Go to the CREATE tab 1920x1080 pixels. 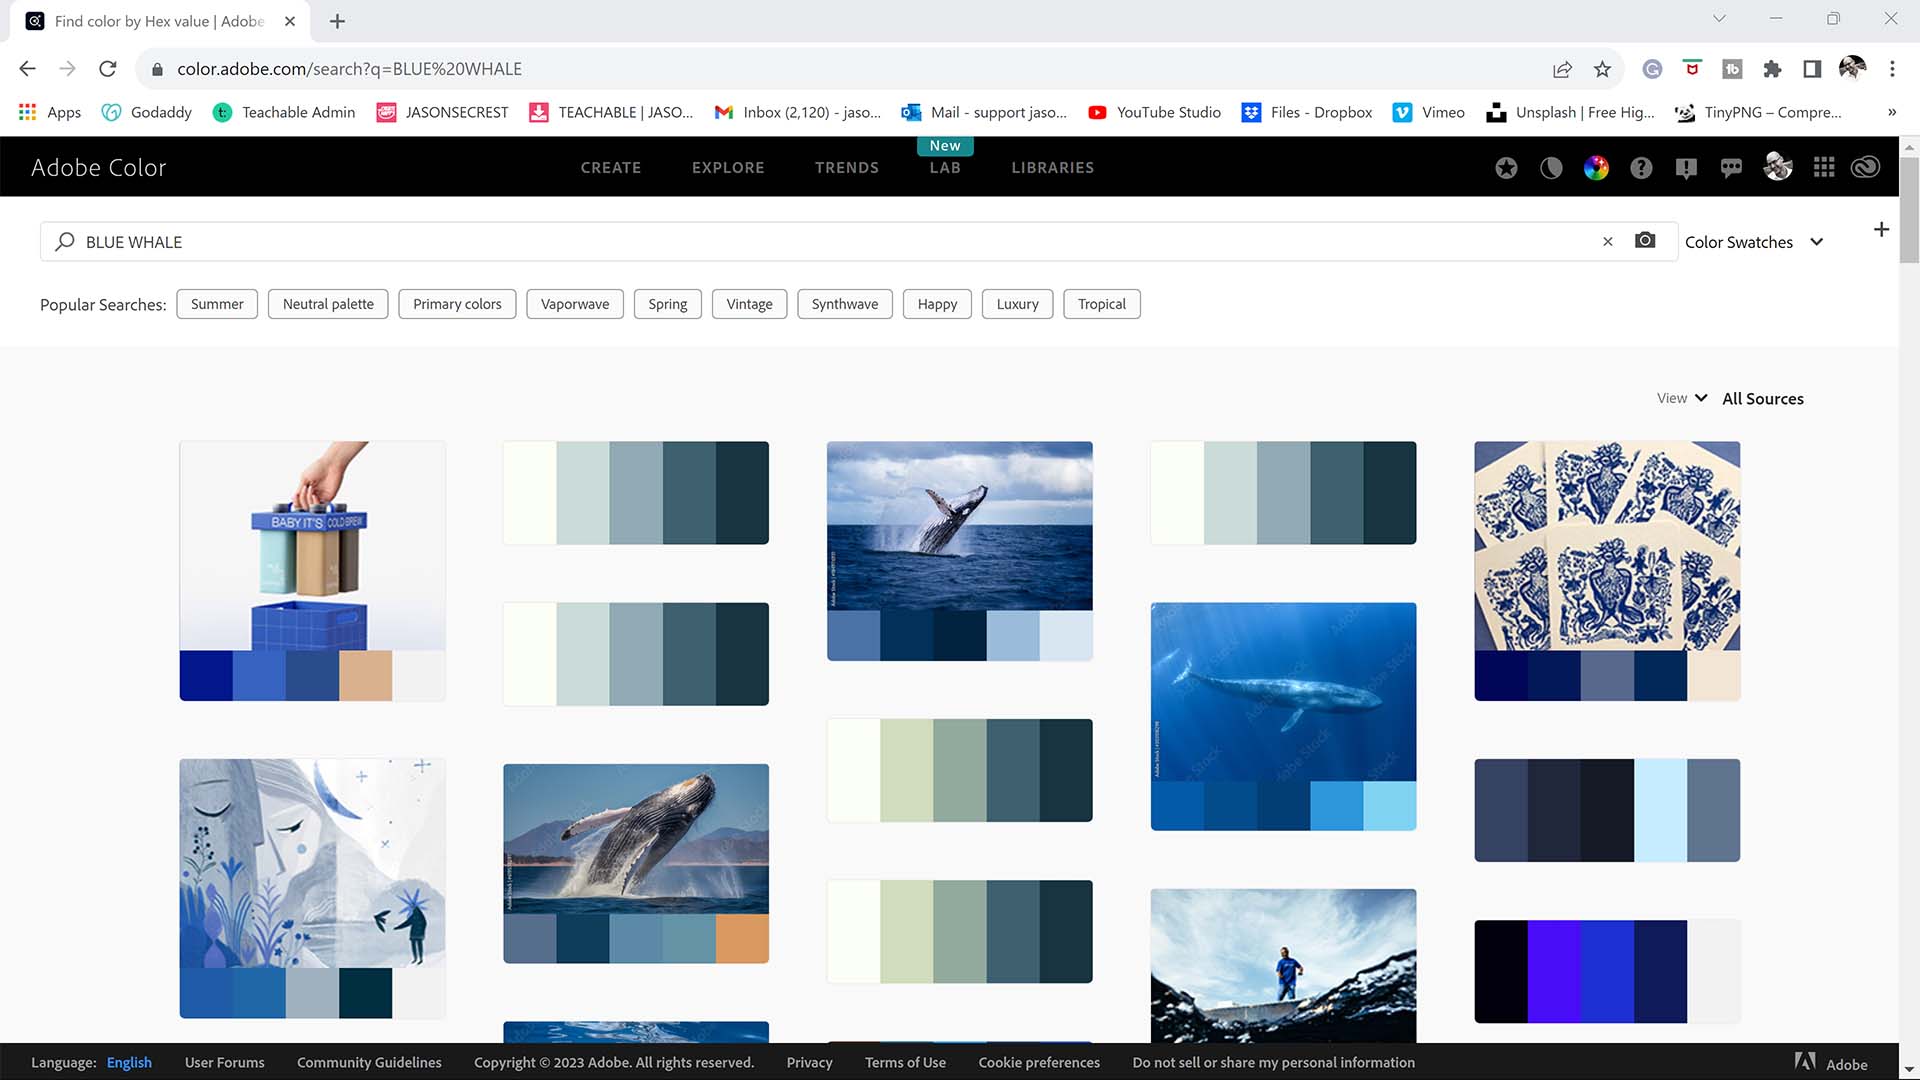pyautogui.click(x=611, y=168)
